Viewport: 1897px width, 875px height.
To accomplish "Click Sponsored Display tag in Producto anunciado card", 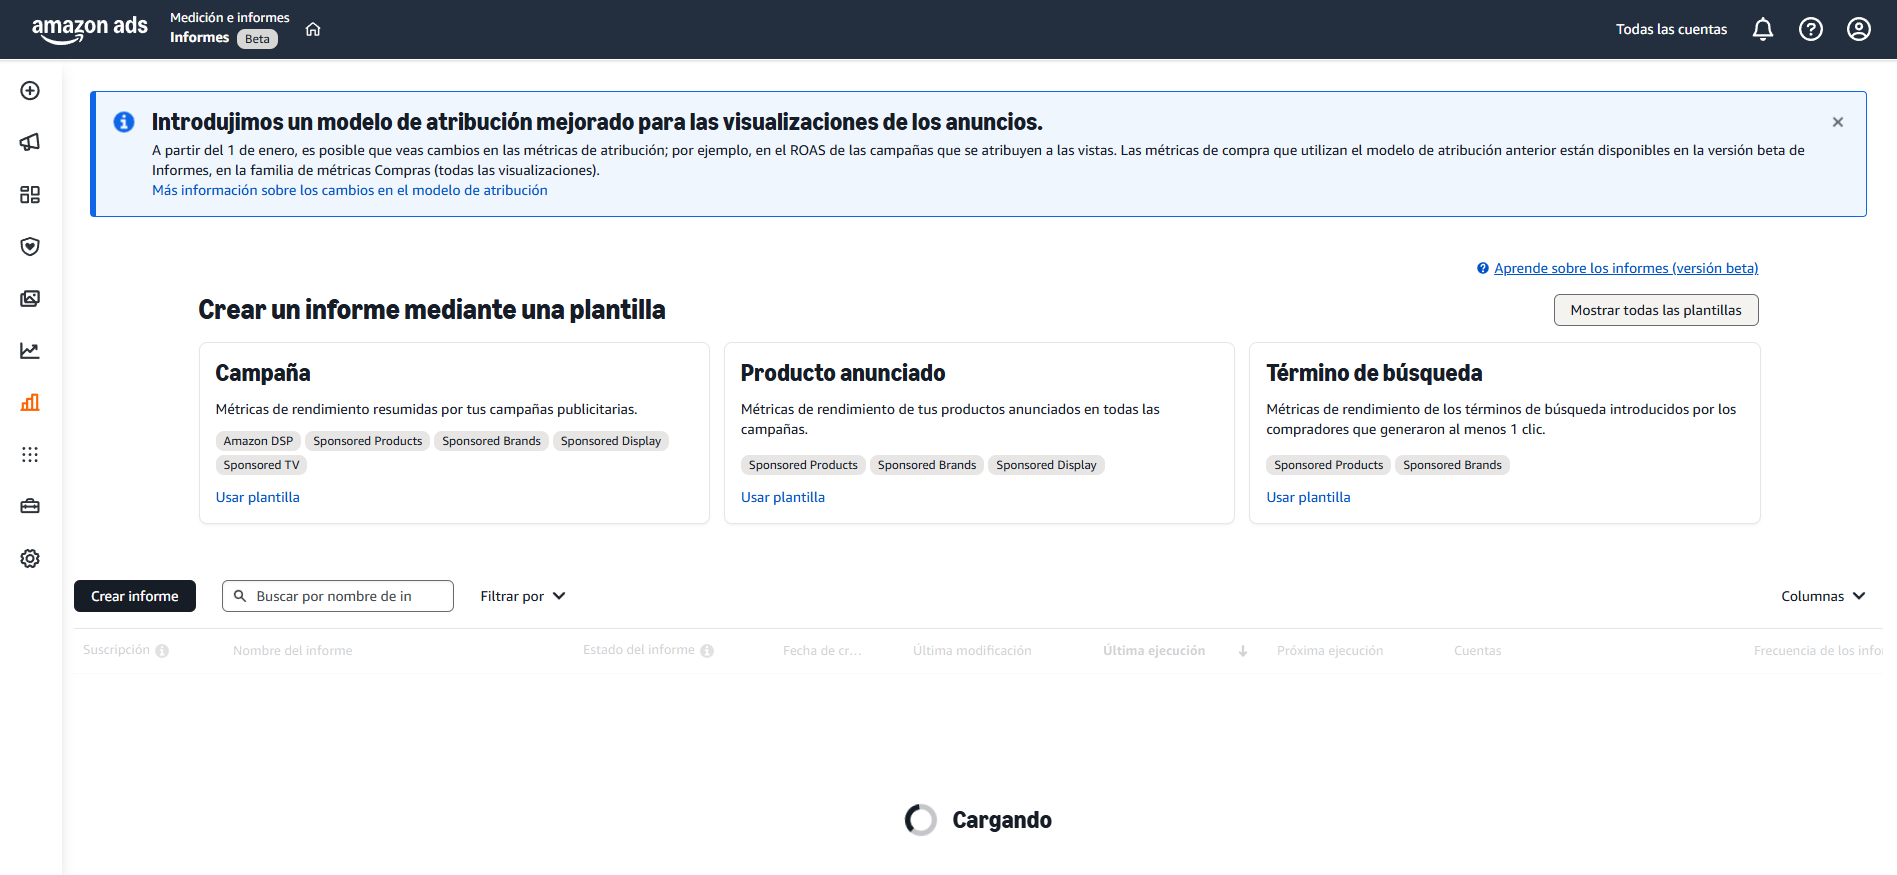I will point(1046,465).
